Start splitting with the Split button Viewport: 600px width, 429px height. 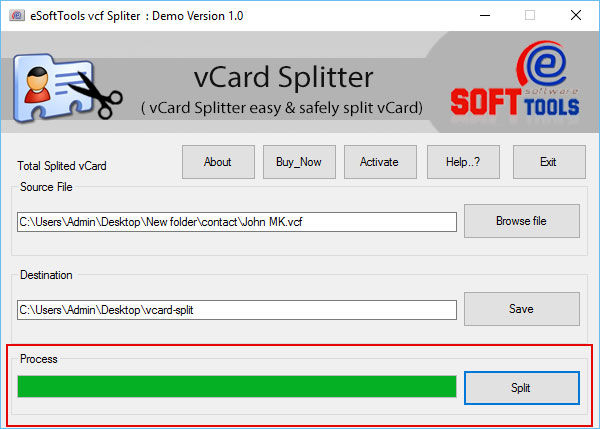[x=522, y=388]
